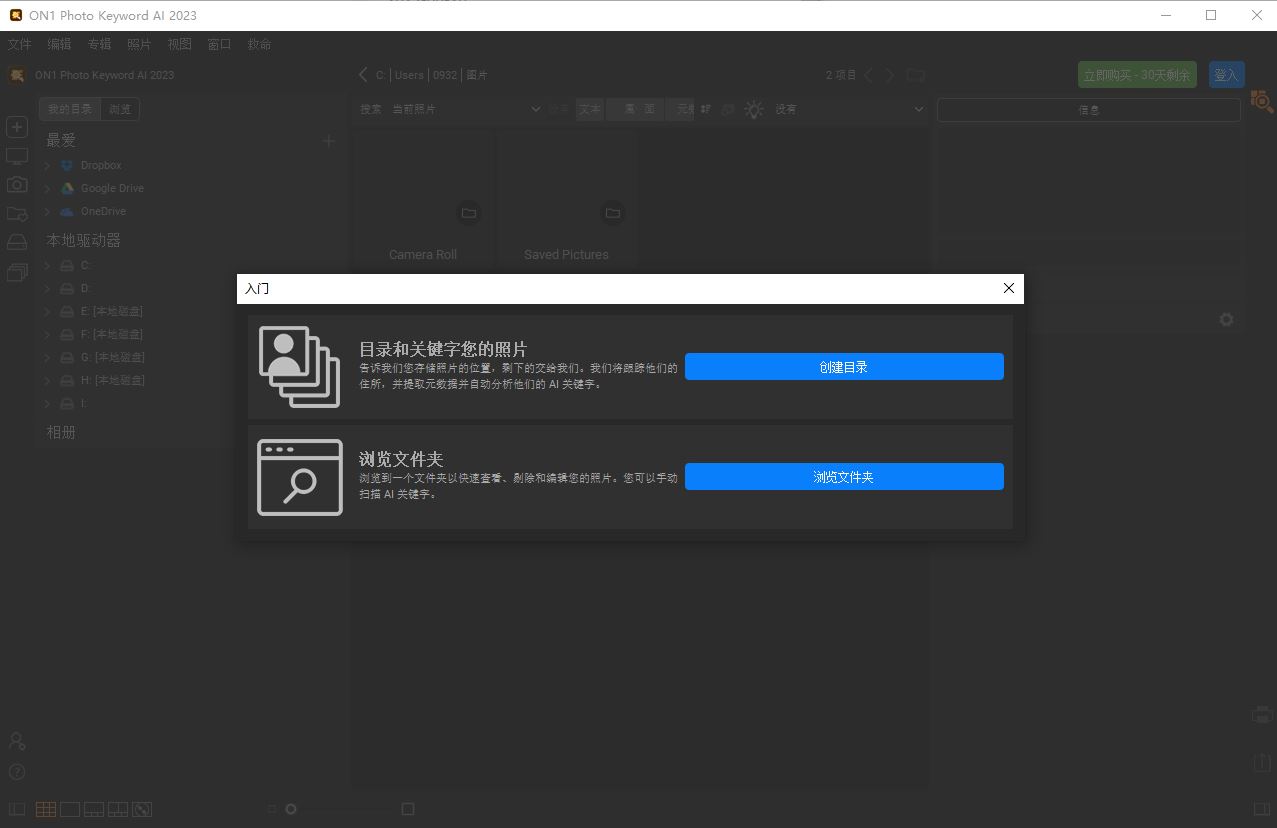The height and width of the screenshot is (828, 1277).
Task: Click the 图片 path segment
Action: (477, 75)
